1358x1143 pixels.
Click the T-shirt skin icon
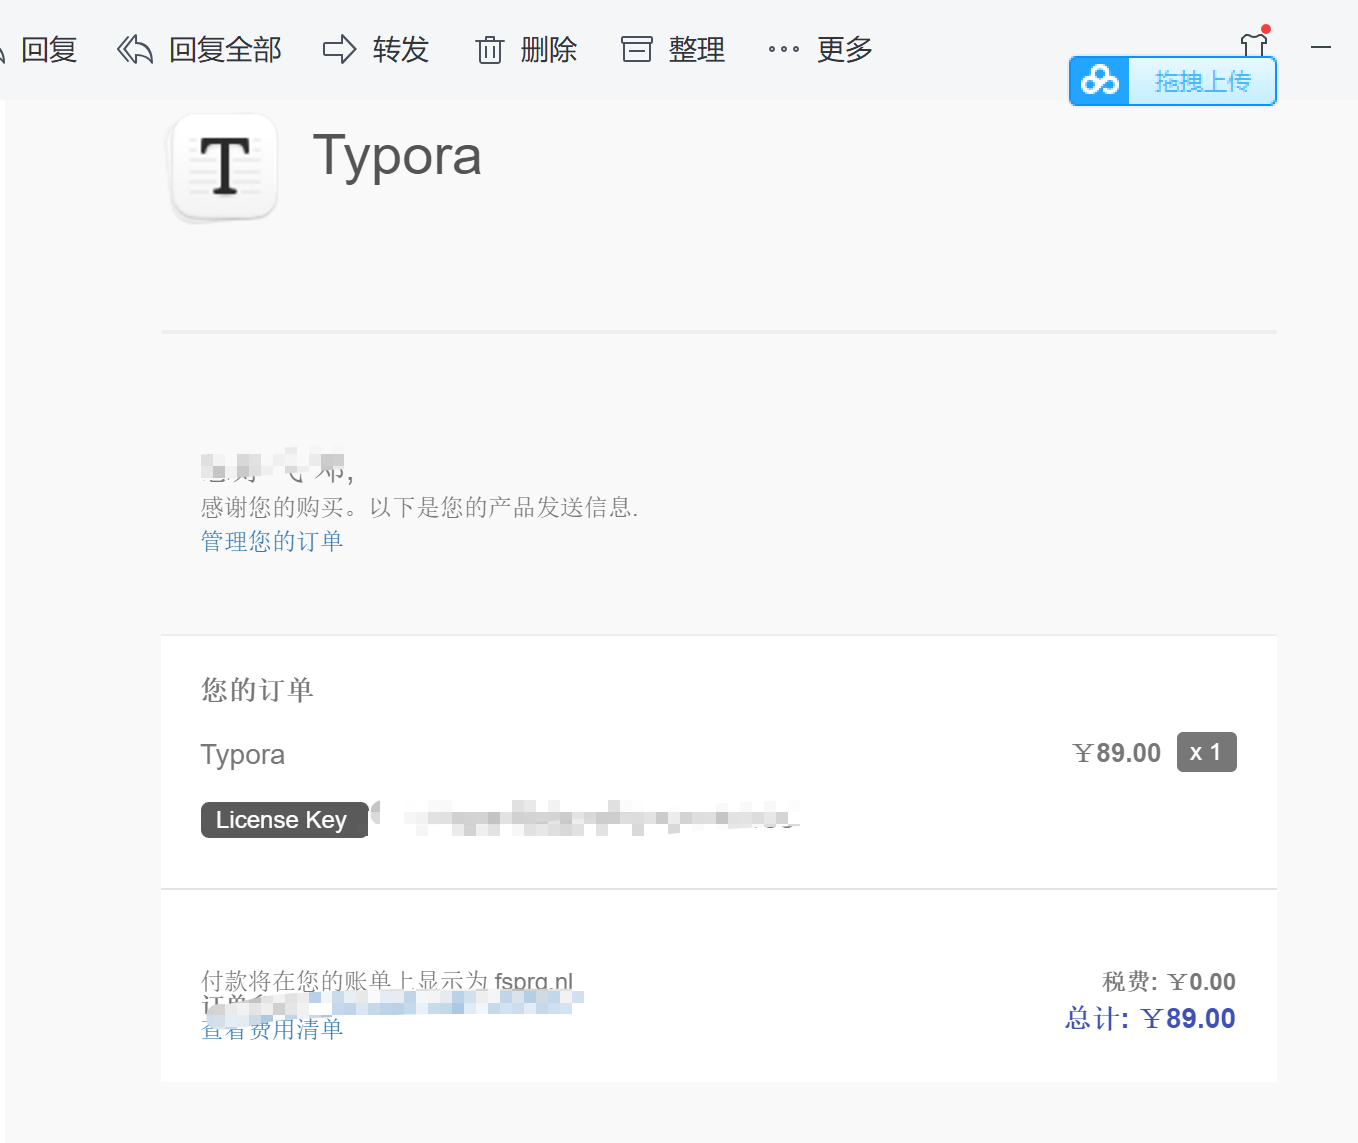coord(1254,44)
